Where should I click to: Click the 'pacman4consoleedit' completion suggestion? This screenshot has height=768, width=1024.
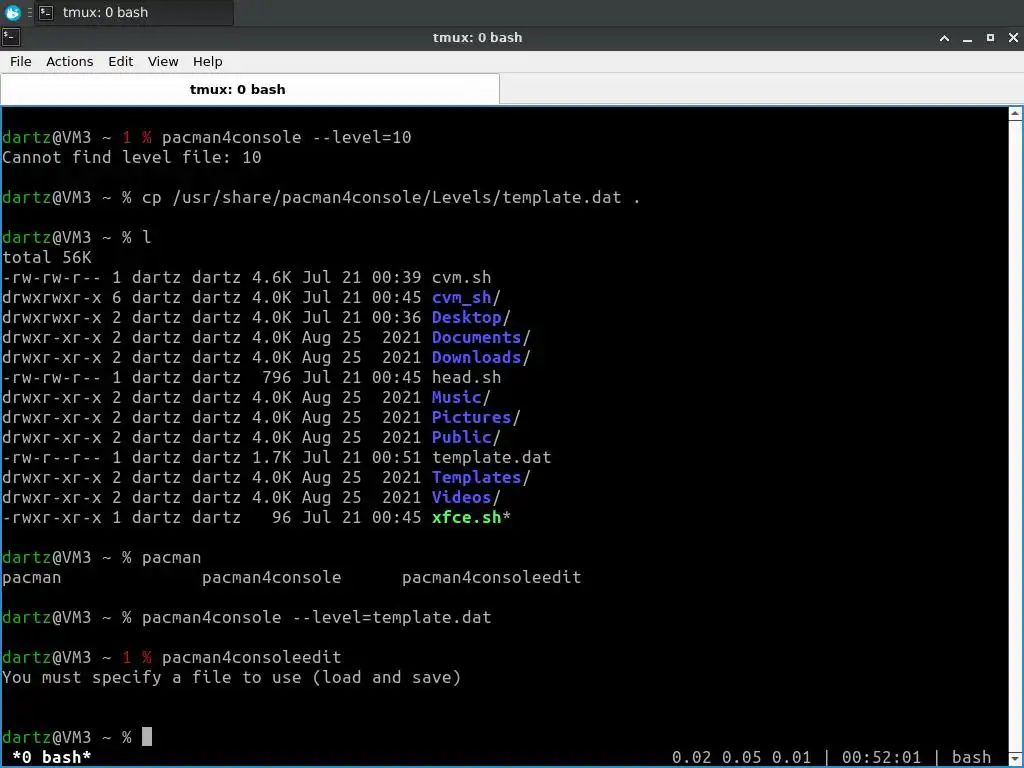[x=491, y=577]
